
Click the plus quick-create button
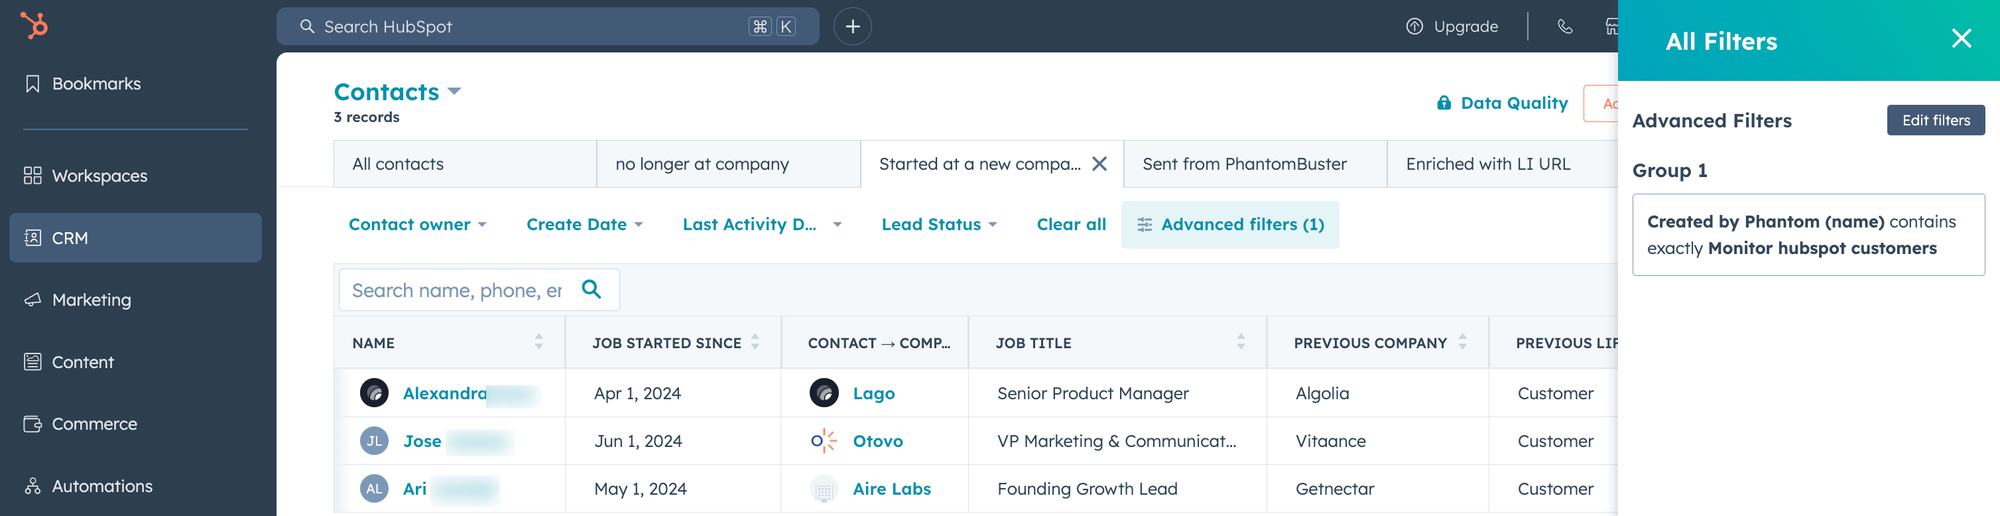point(852,26)
